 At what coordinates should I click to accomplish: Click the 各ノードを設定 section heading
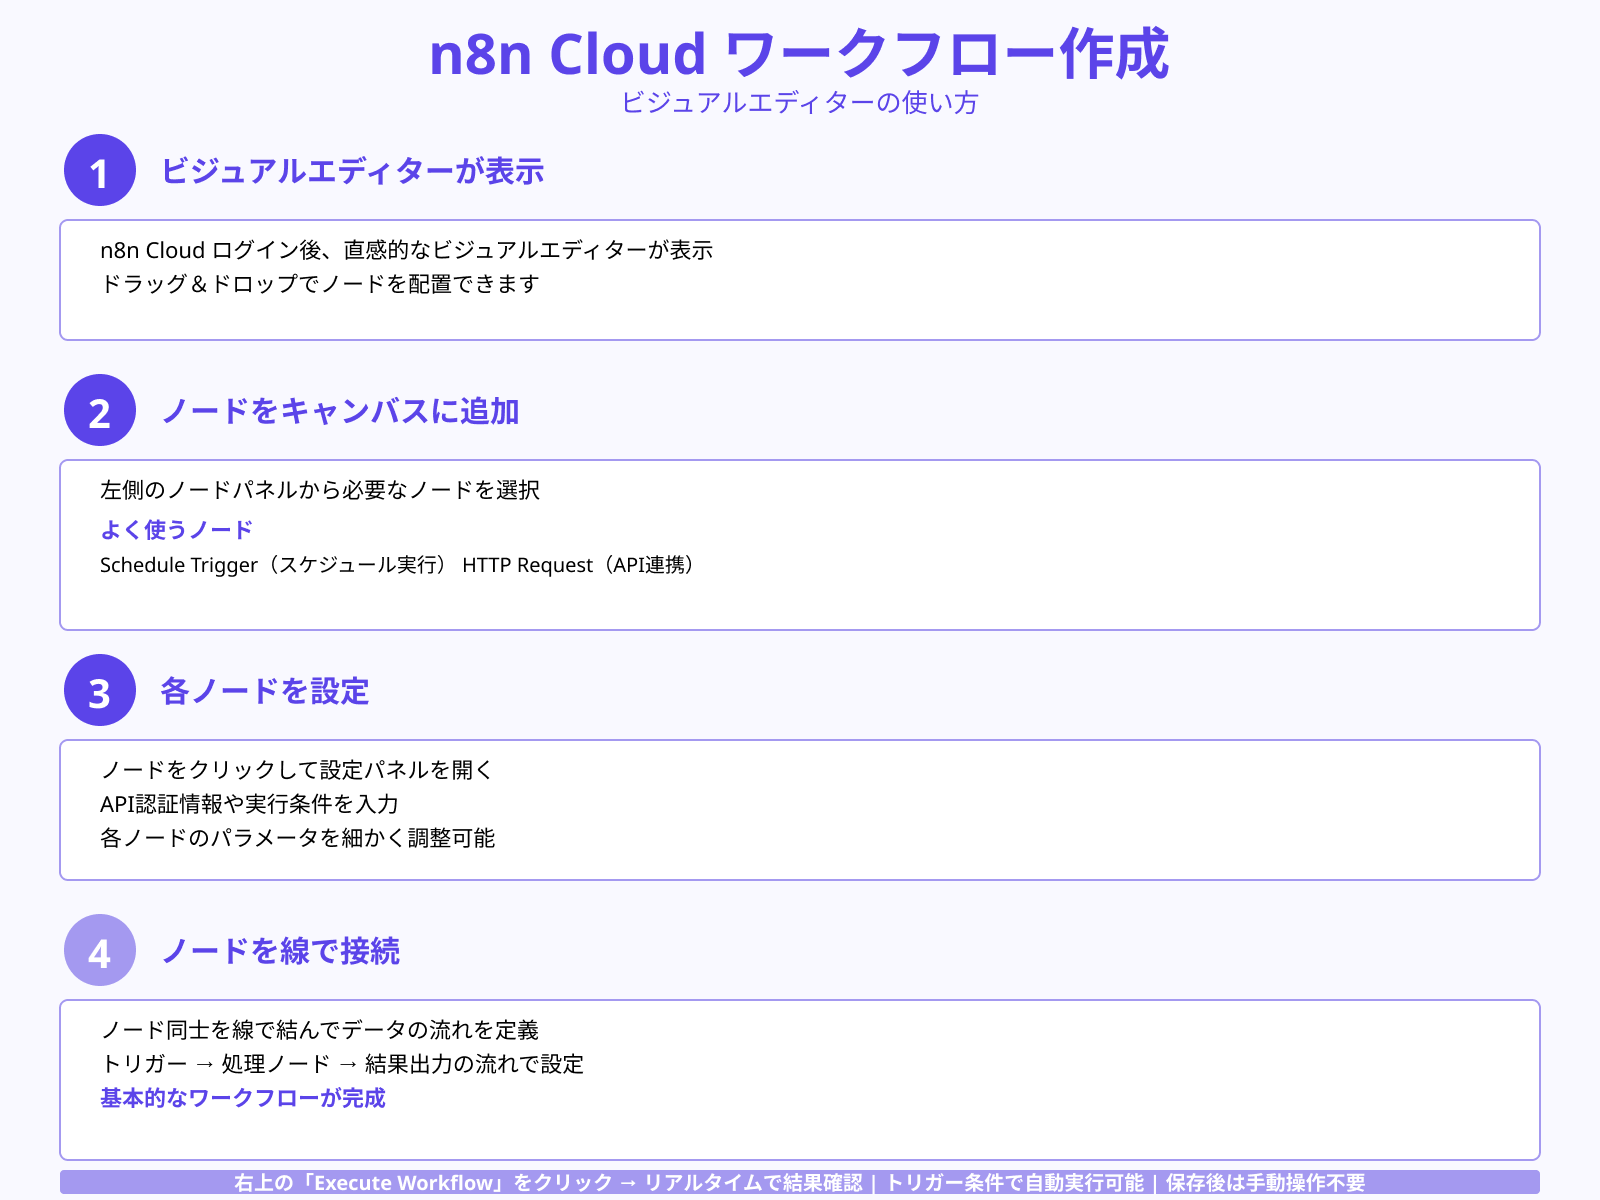pos(265,691)
